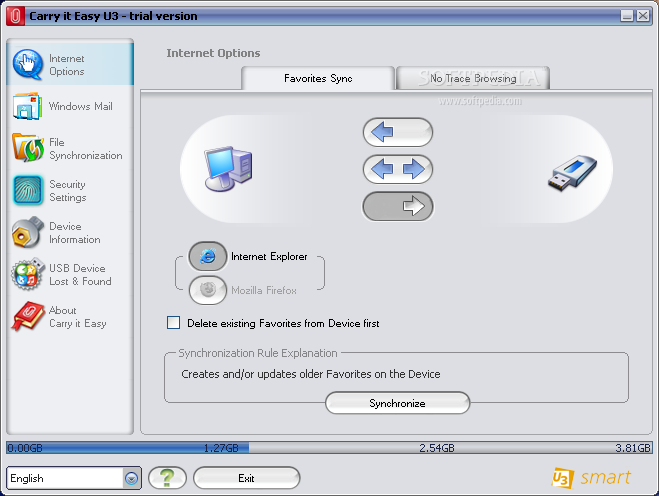Select Device Information label in sidebar

coord(75,233)
